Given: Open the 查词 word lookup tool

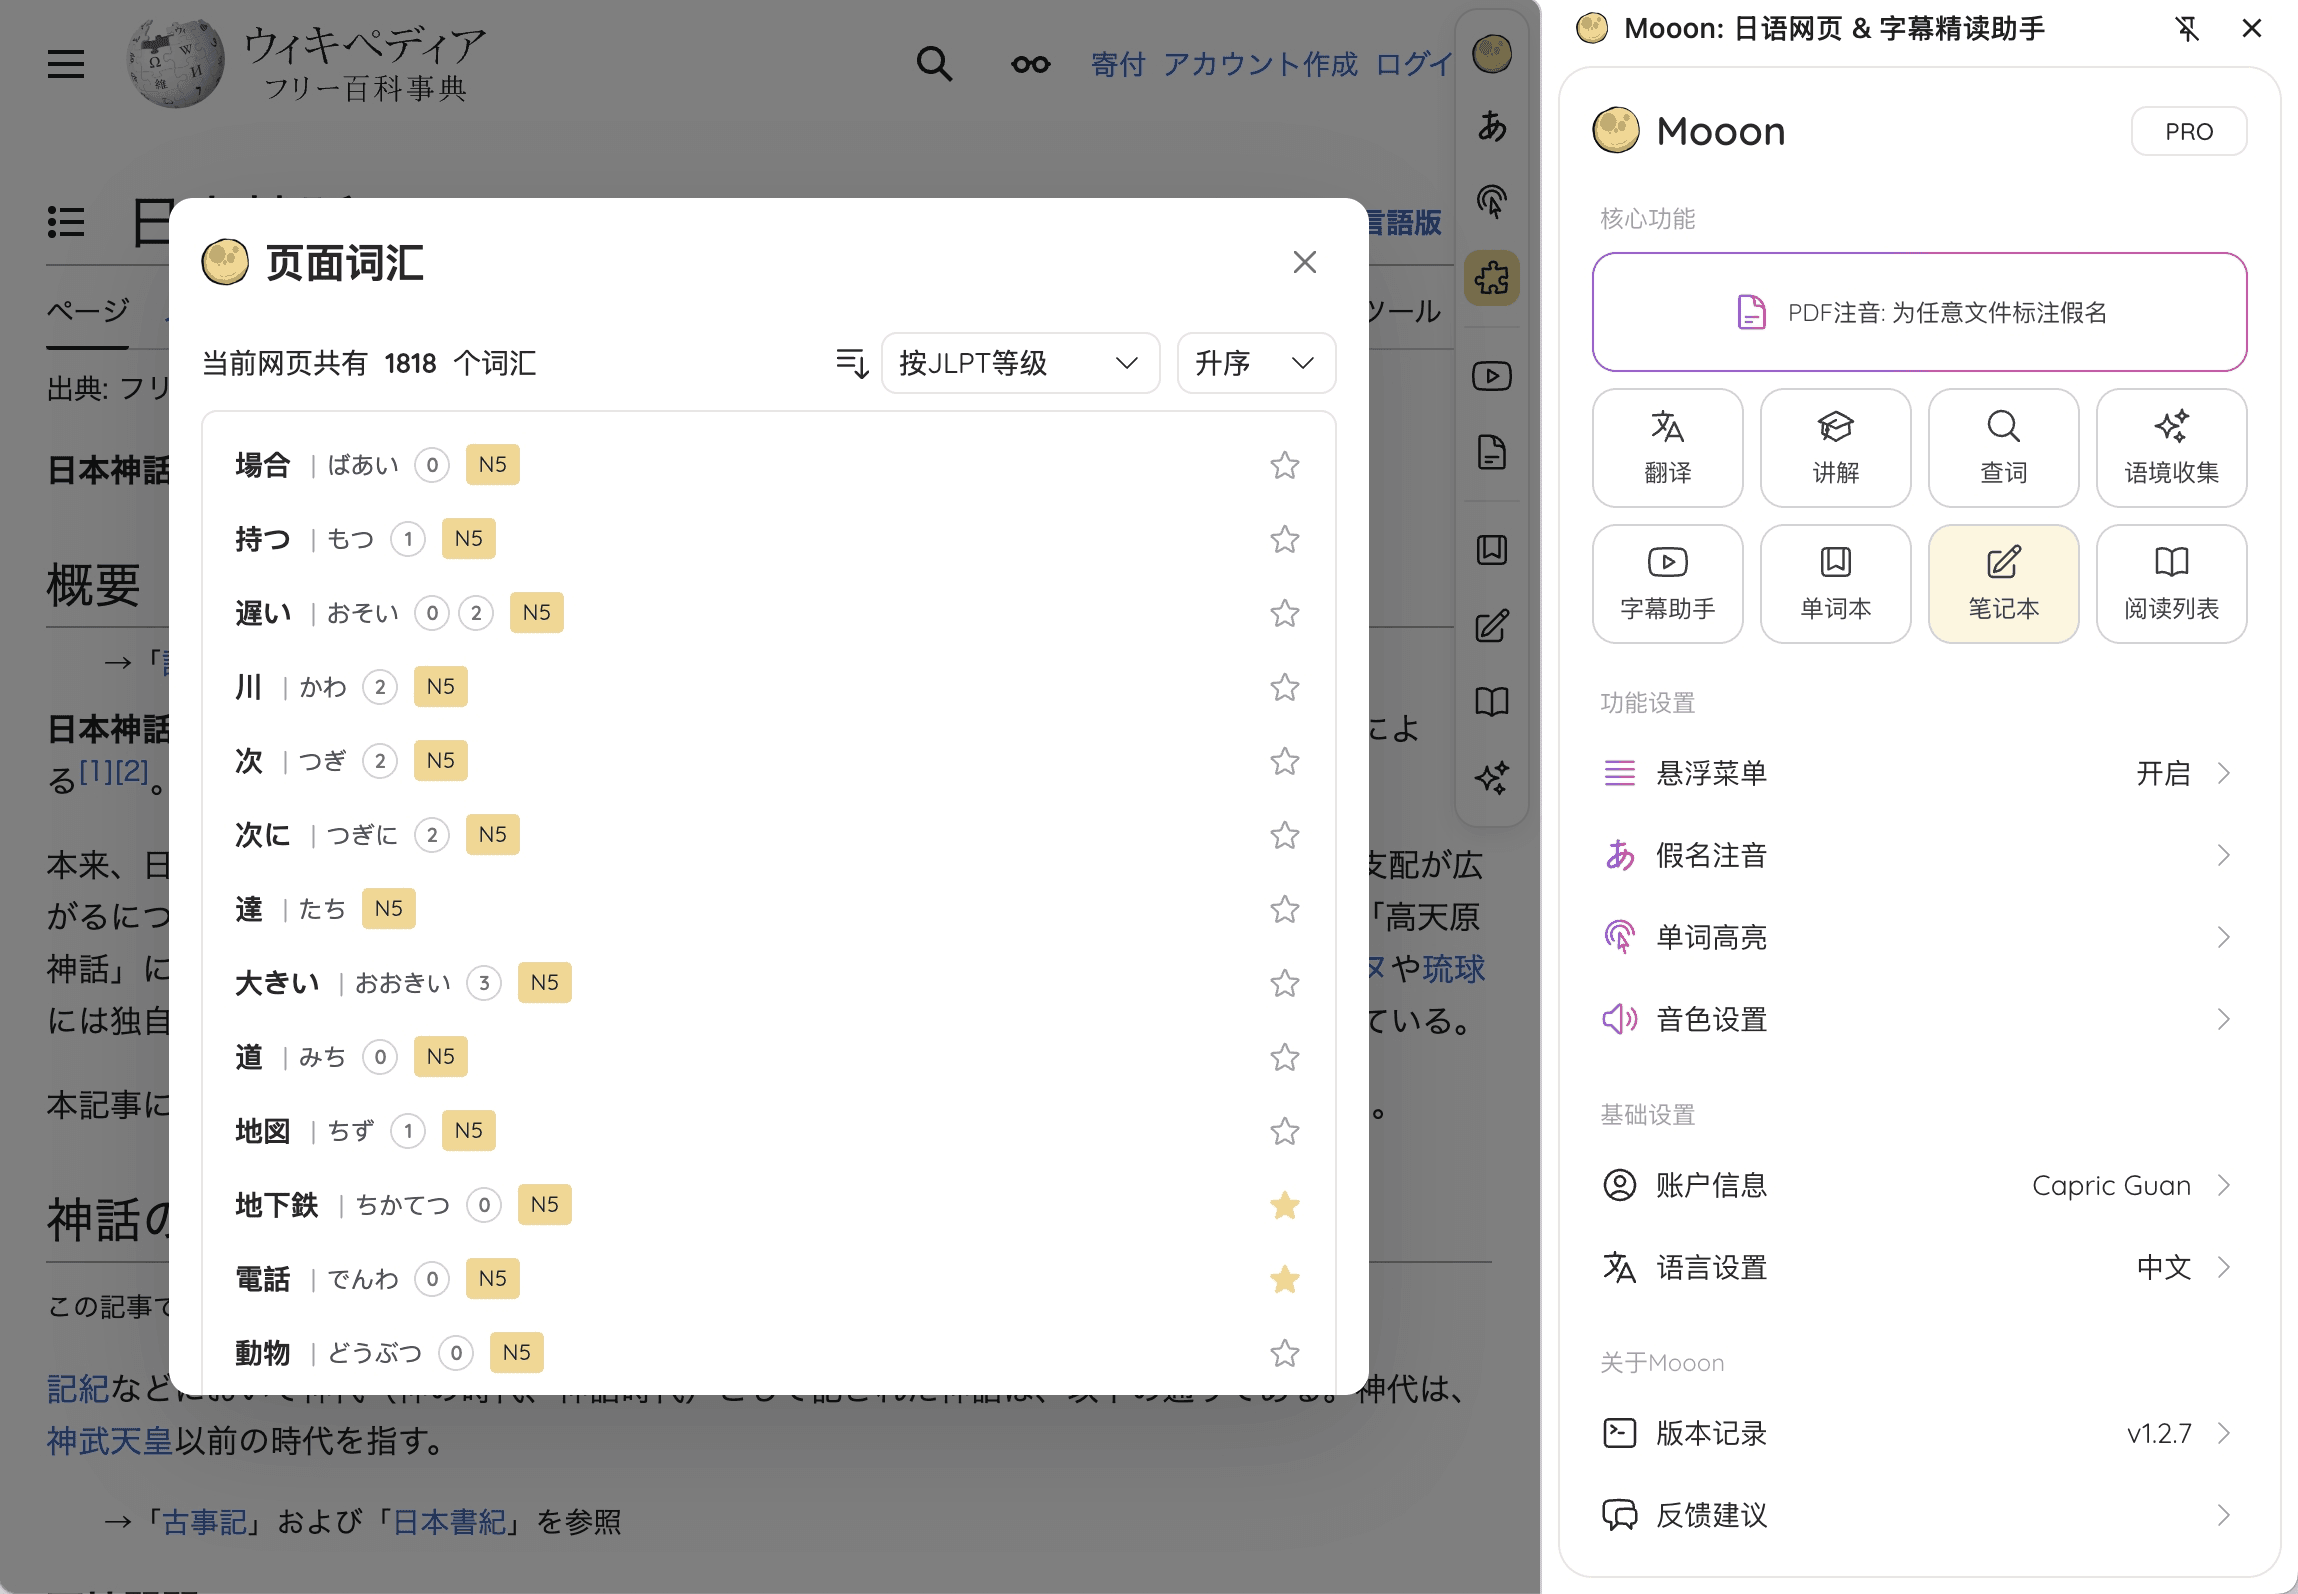Looking at the screenshot, I should (2003, 447).
